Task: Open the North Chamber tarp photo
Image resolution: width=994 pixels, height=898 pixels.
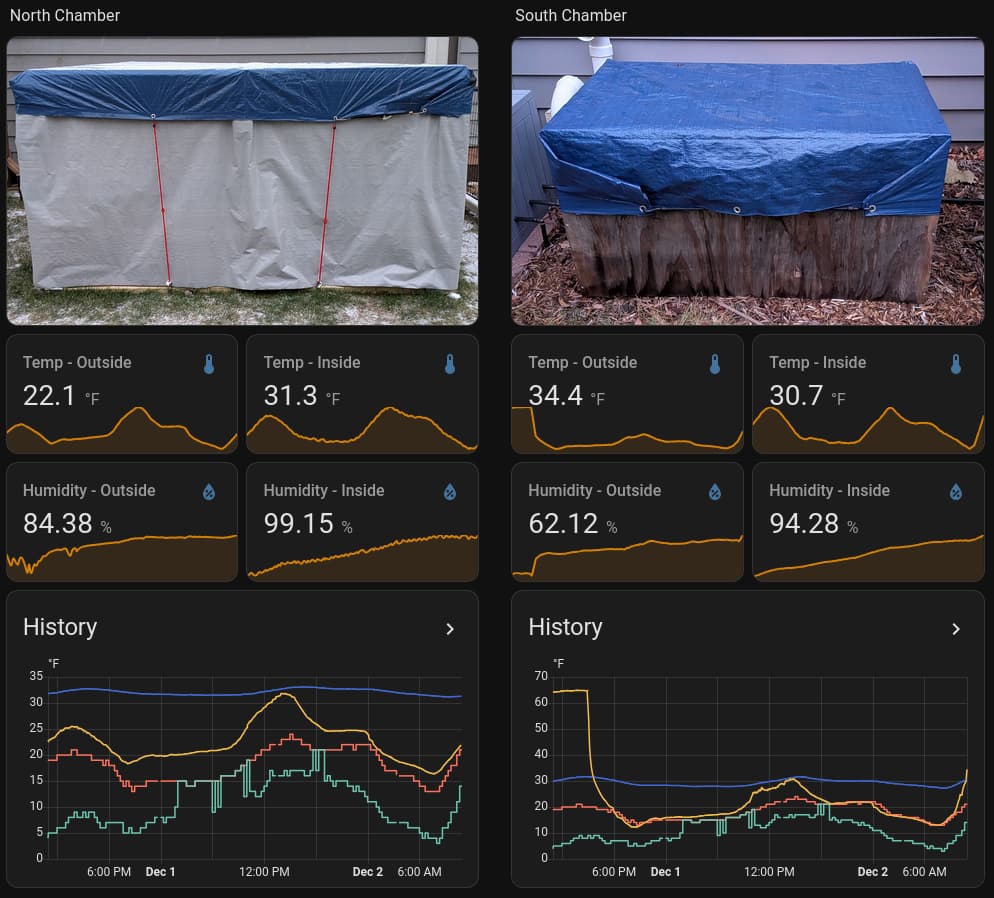Action: 242,181
